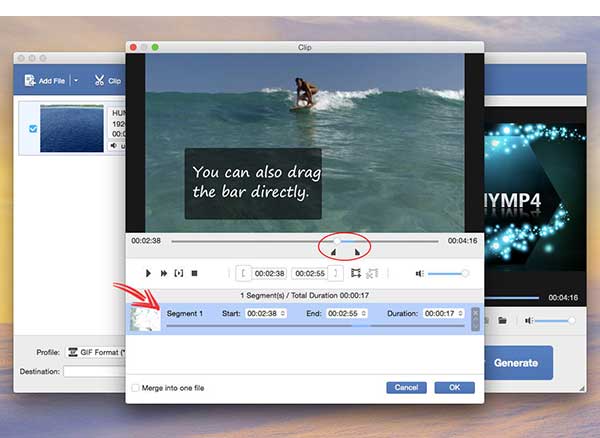Click the 00:04:16 total time label in Clip window
The width and height of the screenshot is (600, 438).
tap(462, 241)
